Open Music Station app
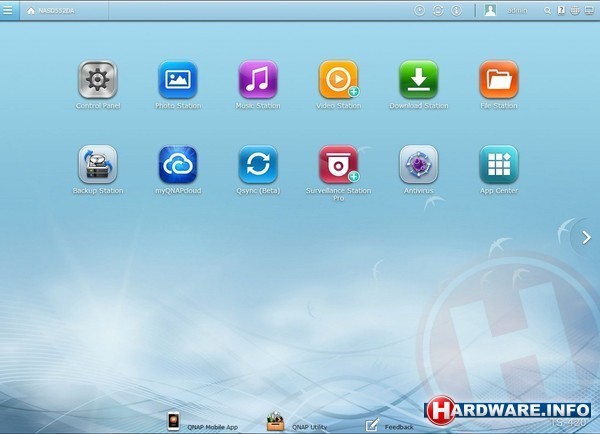This screenshot has width=600, height=434. tap(258, 80)
